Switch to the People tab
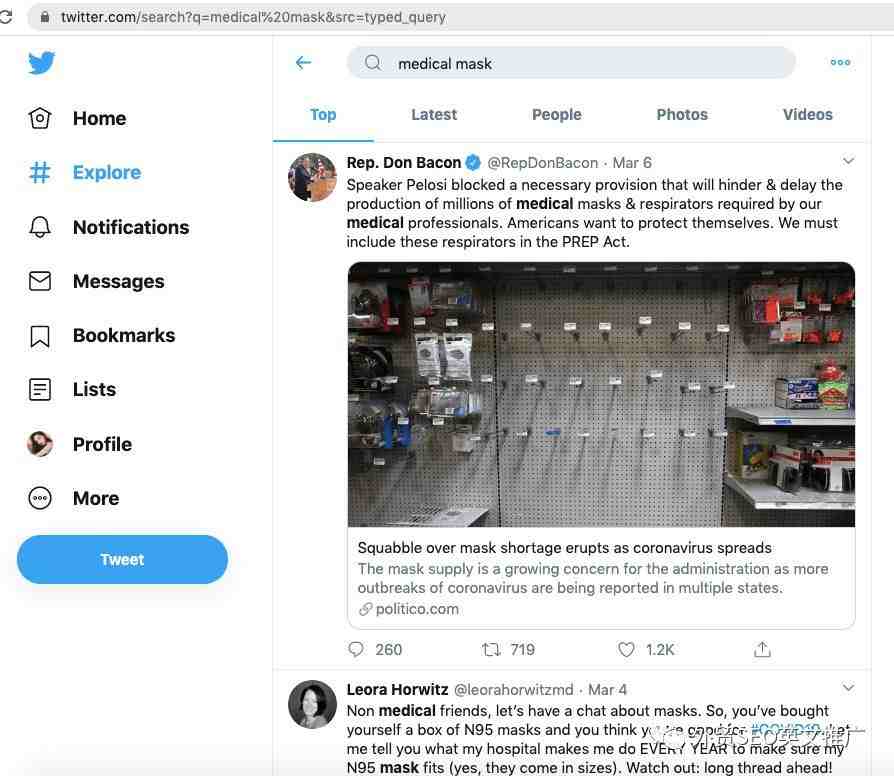The image size is (894, 776). coord(556,115)
